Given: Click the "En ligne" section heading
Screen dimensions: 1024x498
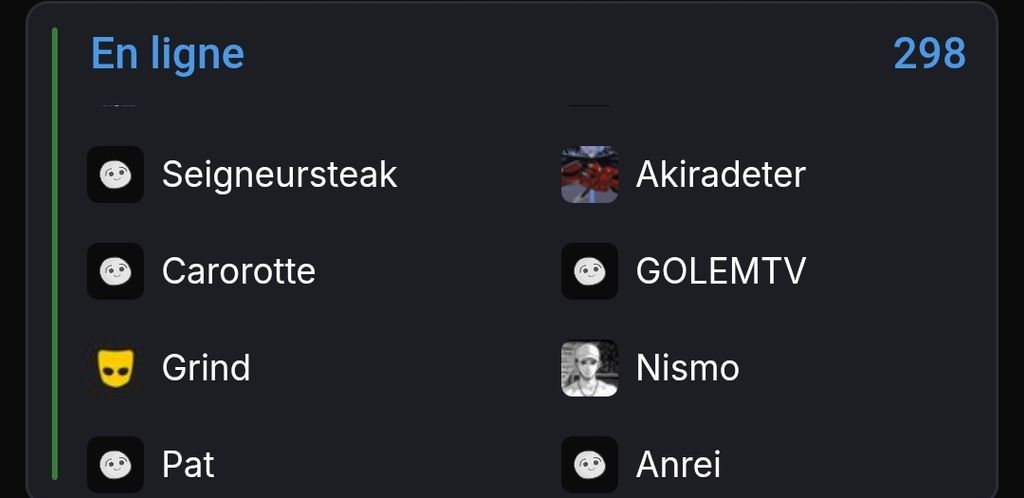Looking at the screenshot, I should [167, 53].
